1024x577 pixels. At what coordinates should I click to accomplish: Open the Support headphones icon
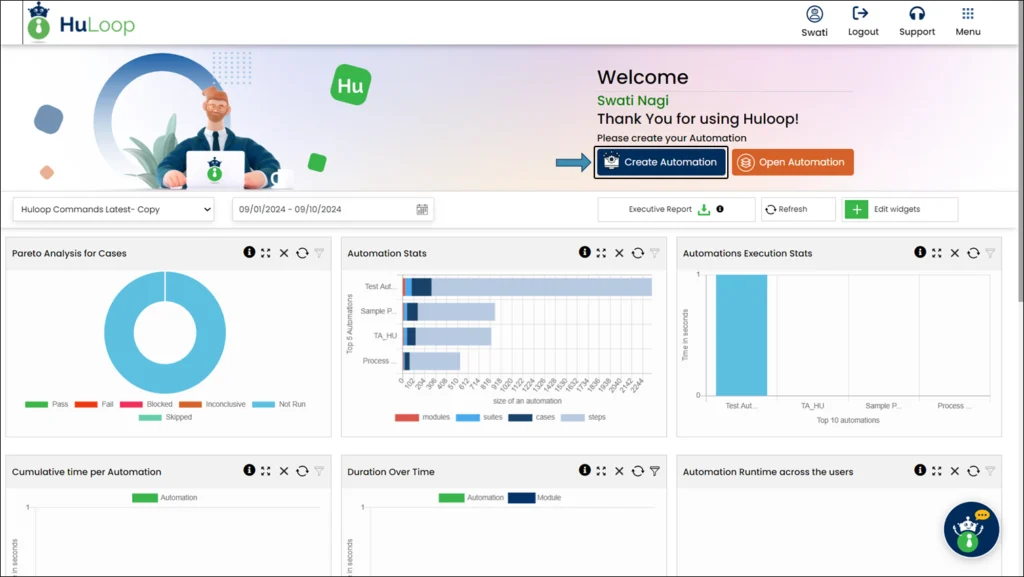(917, 16)
